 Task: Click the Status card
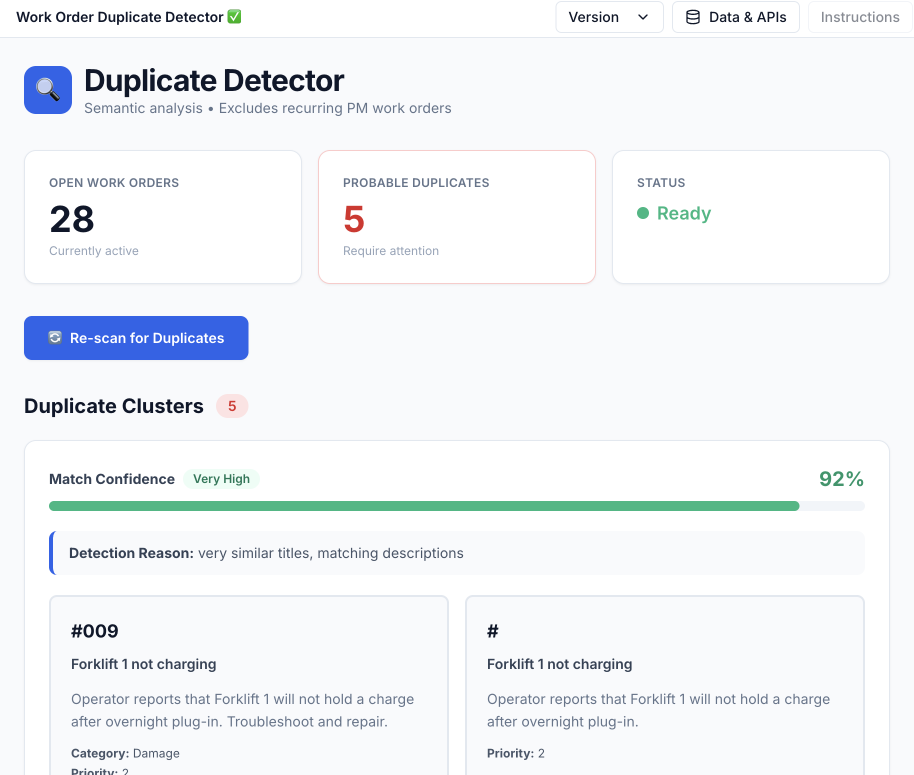(750, 217)
